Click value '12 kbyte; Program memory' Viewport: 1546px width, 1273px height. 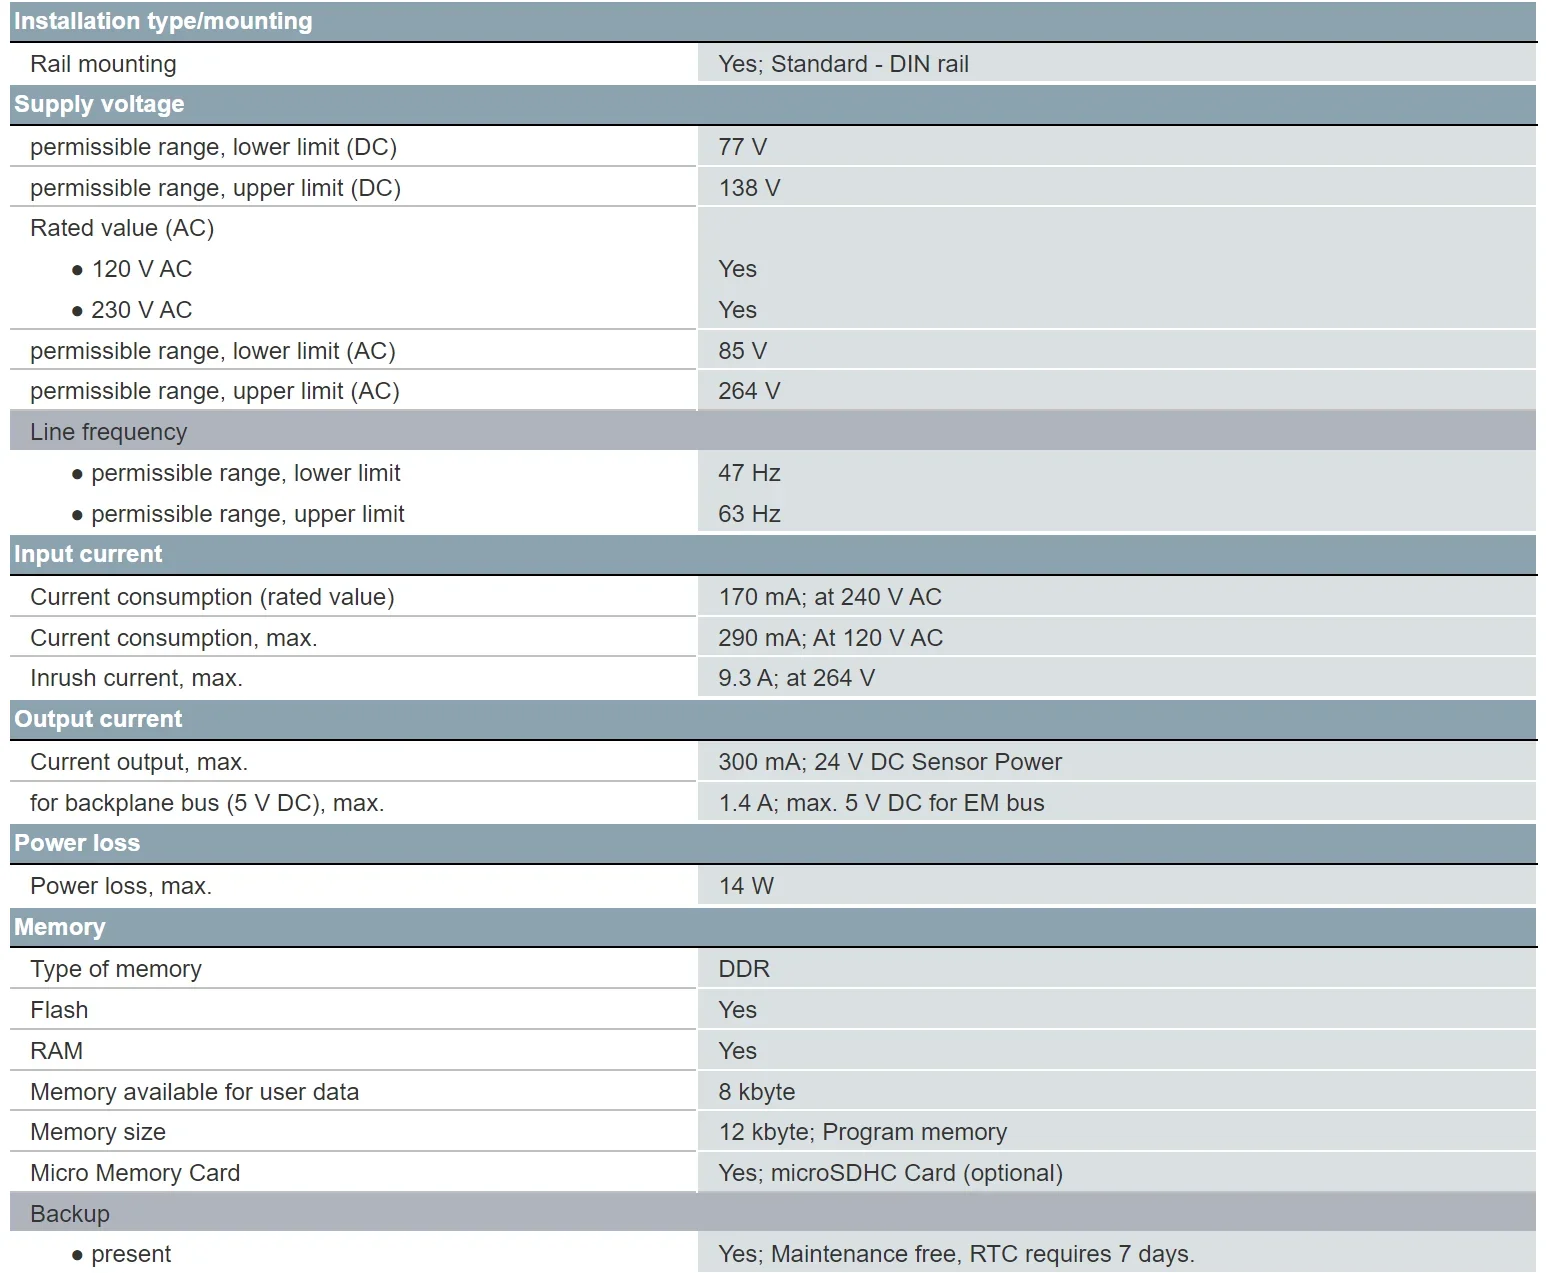click(x=862, y=1132)
